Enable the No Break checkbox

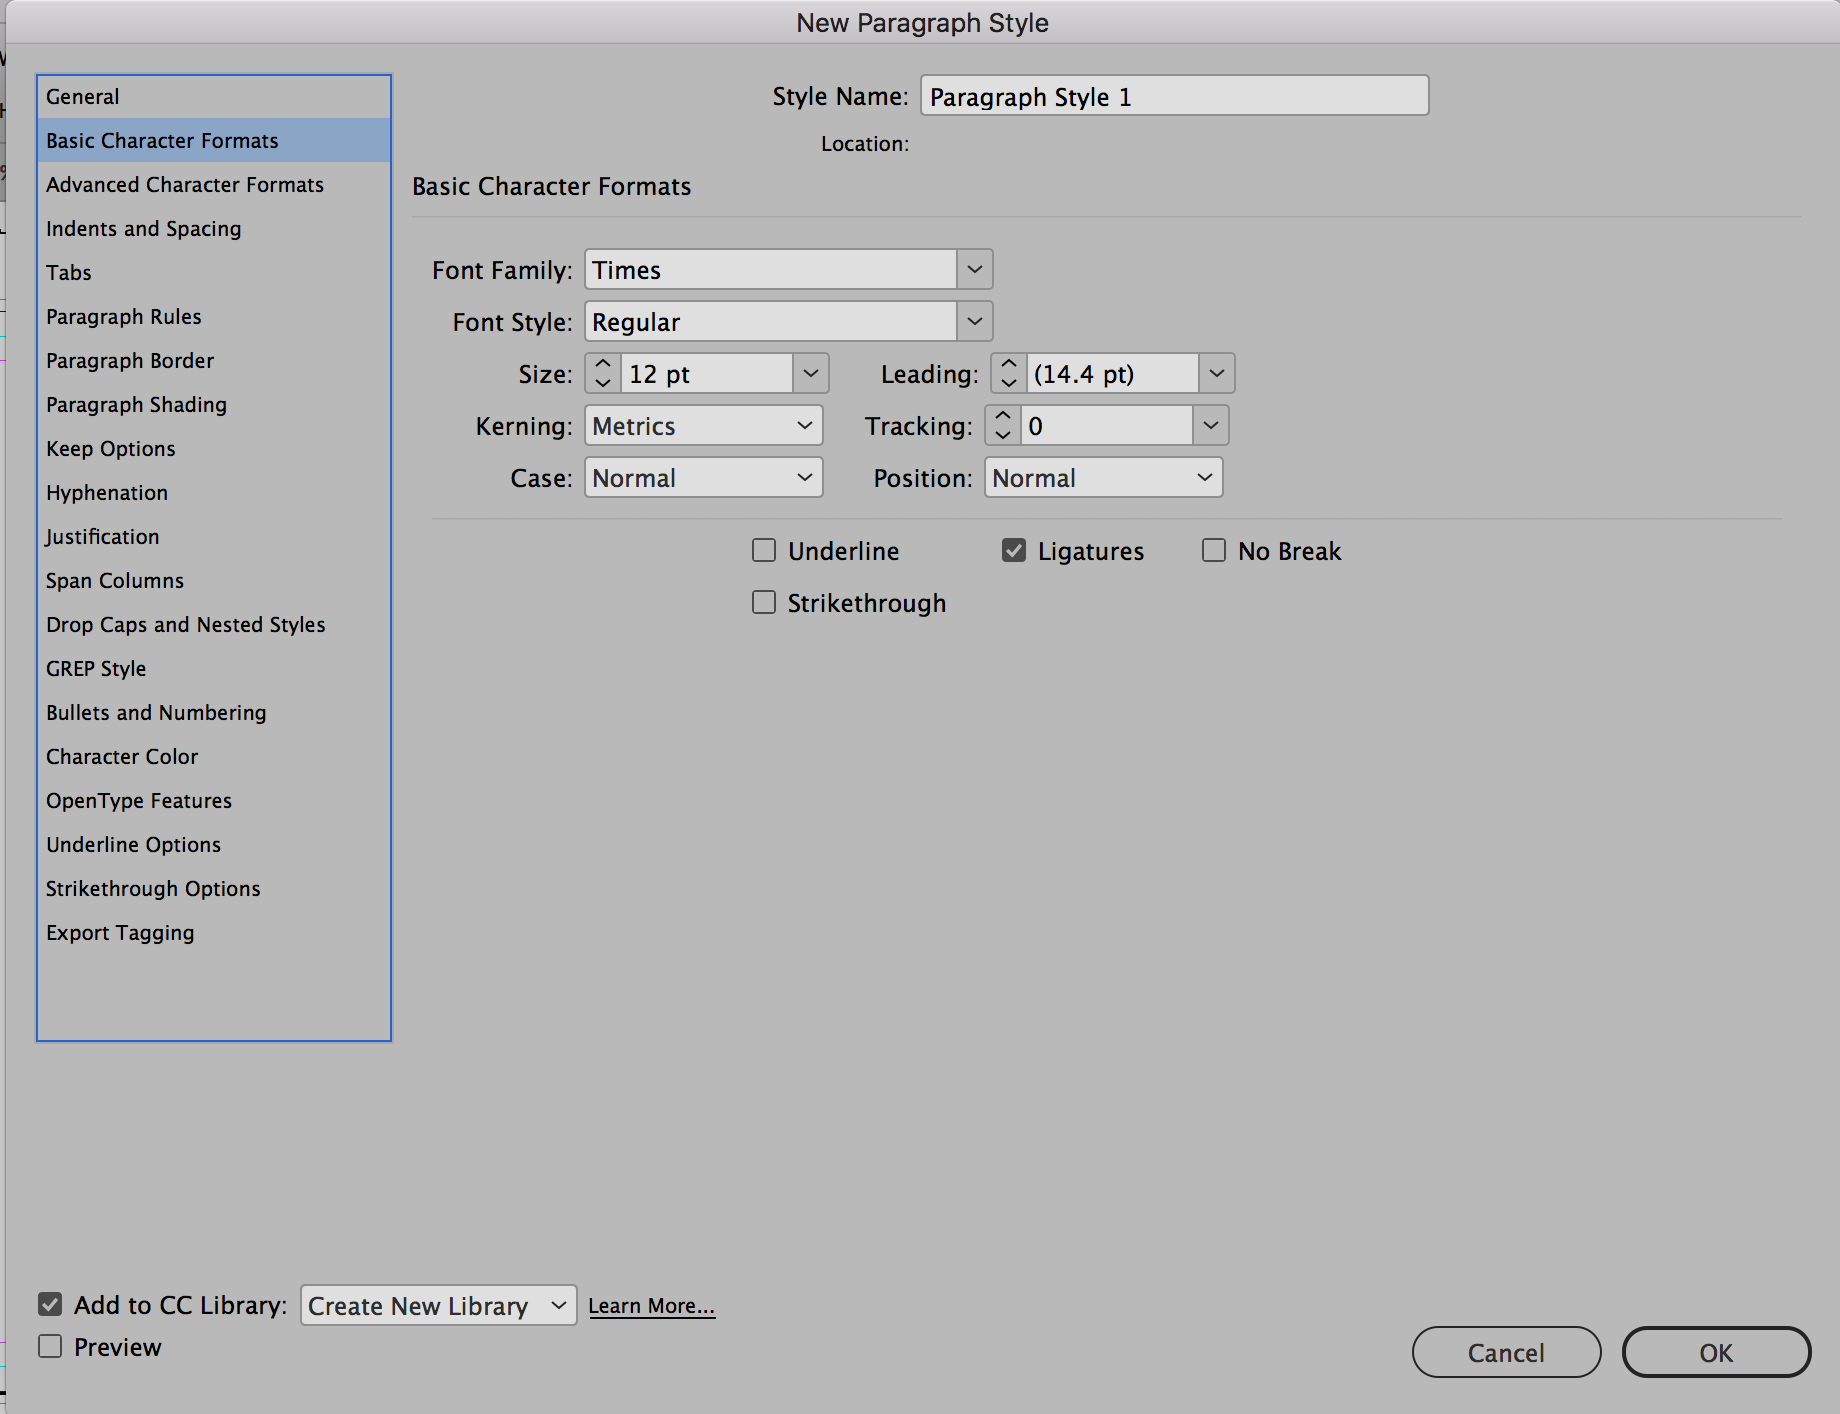pos(1214,551)
